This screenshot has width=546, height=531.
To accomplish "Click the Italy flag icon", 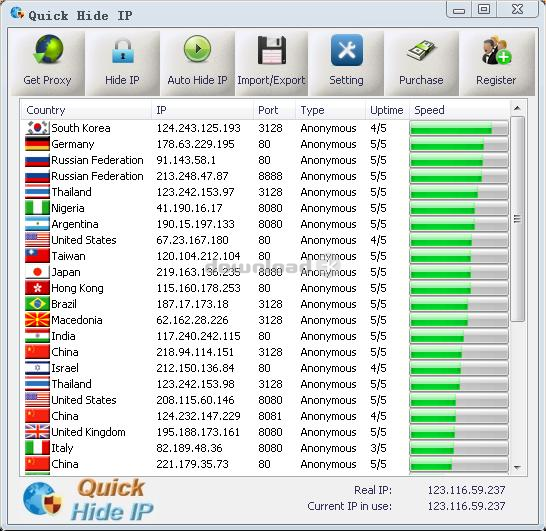I will click(x=37, y=448).
